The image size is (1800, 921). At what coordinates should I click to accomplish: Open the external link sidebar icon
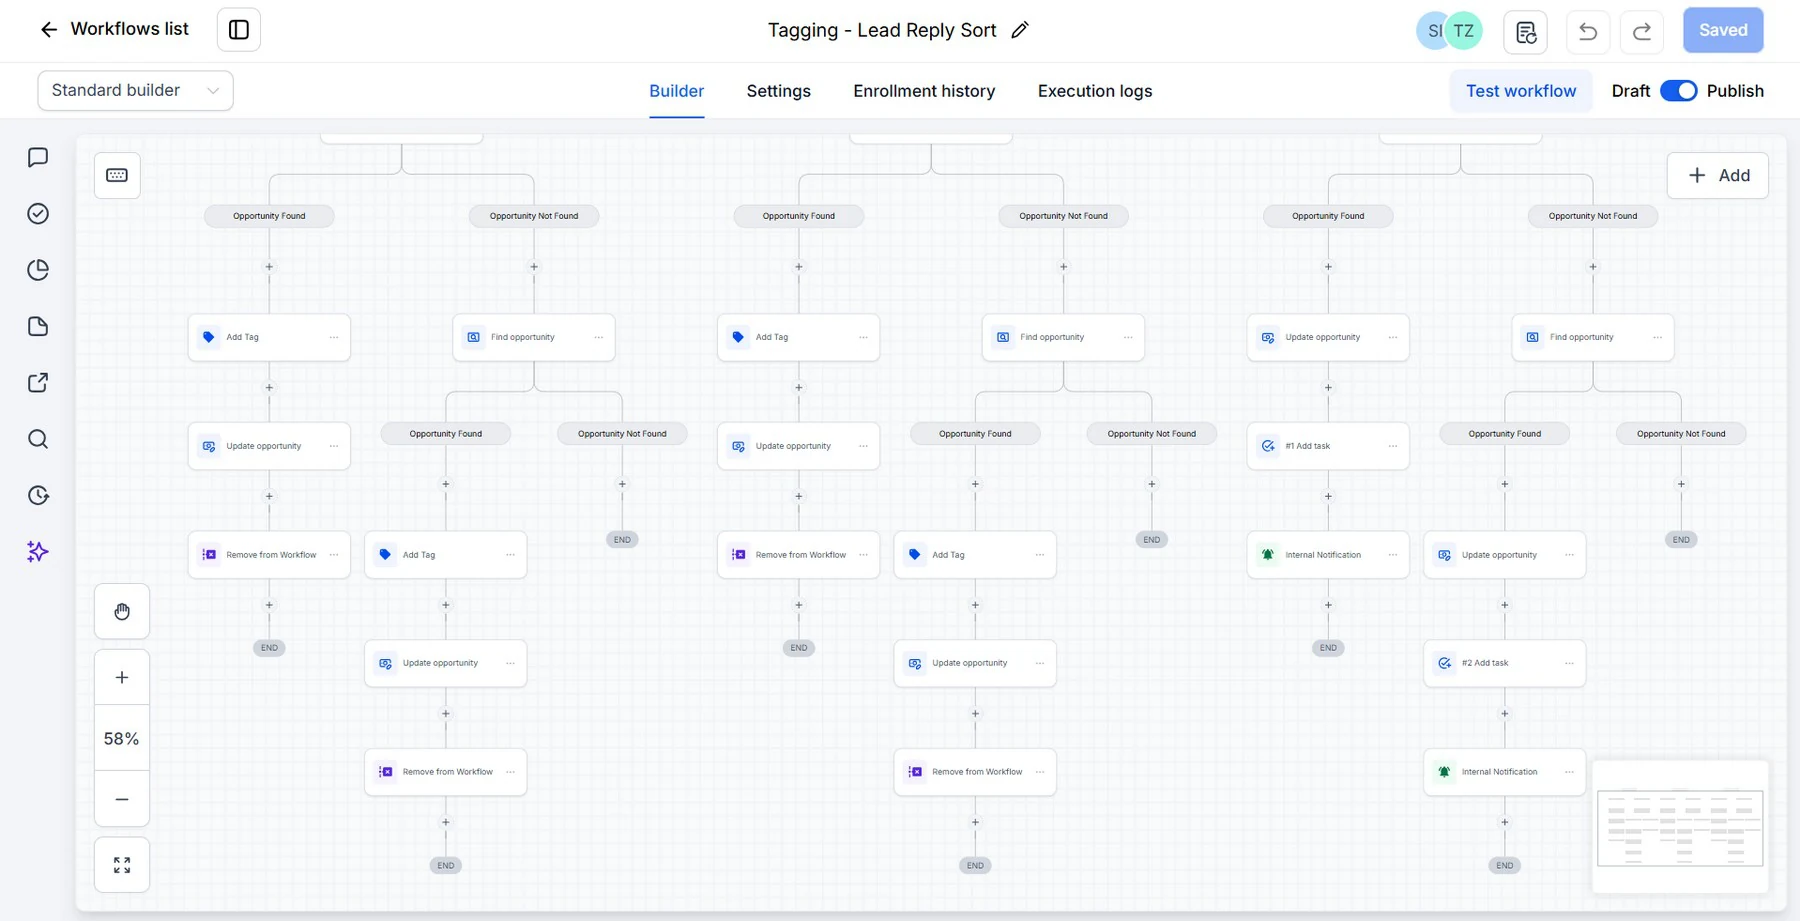38,383
